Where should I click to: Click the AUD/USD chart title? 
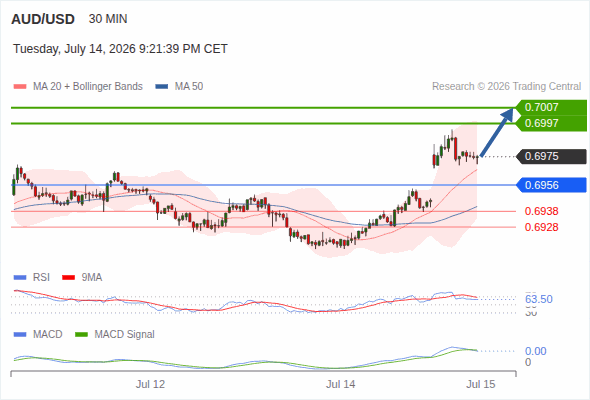43,19
